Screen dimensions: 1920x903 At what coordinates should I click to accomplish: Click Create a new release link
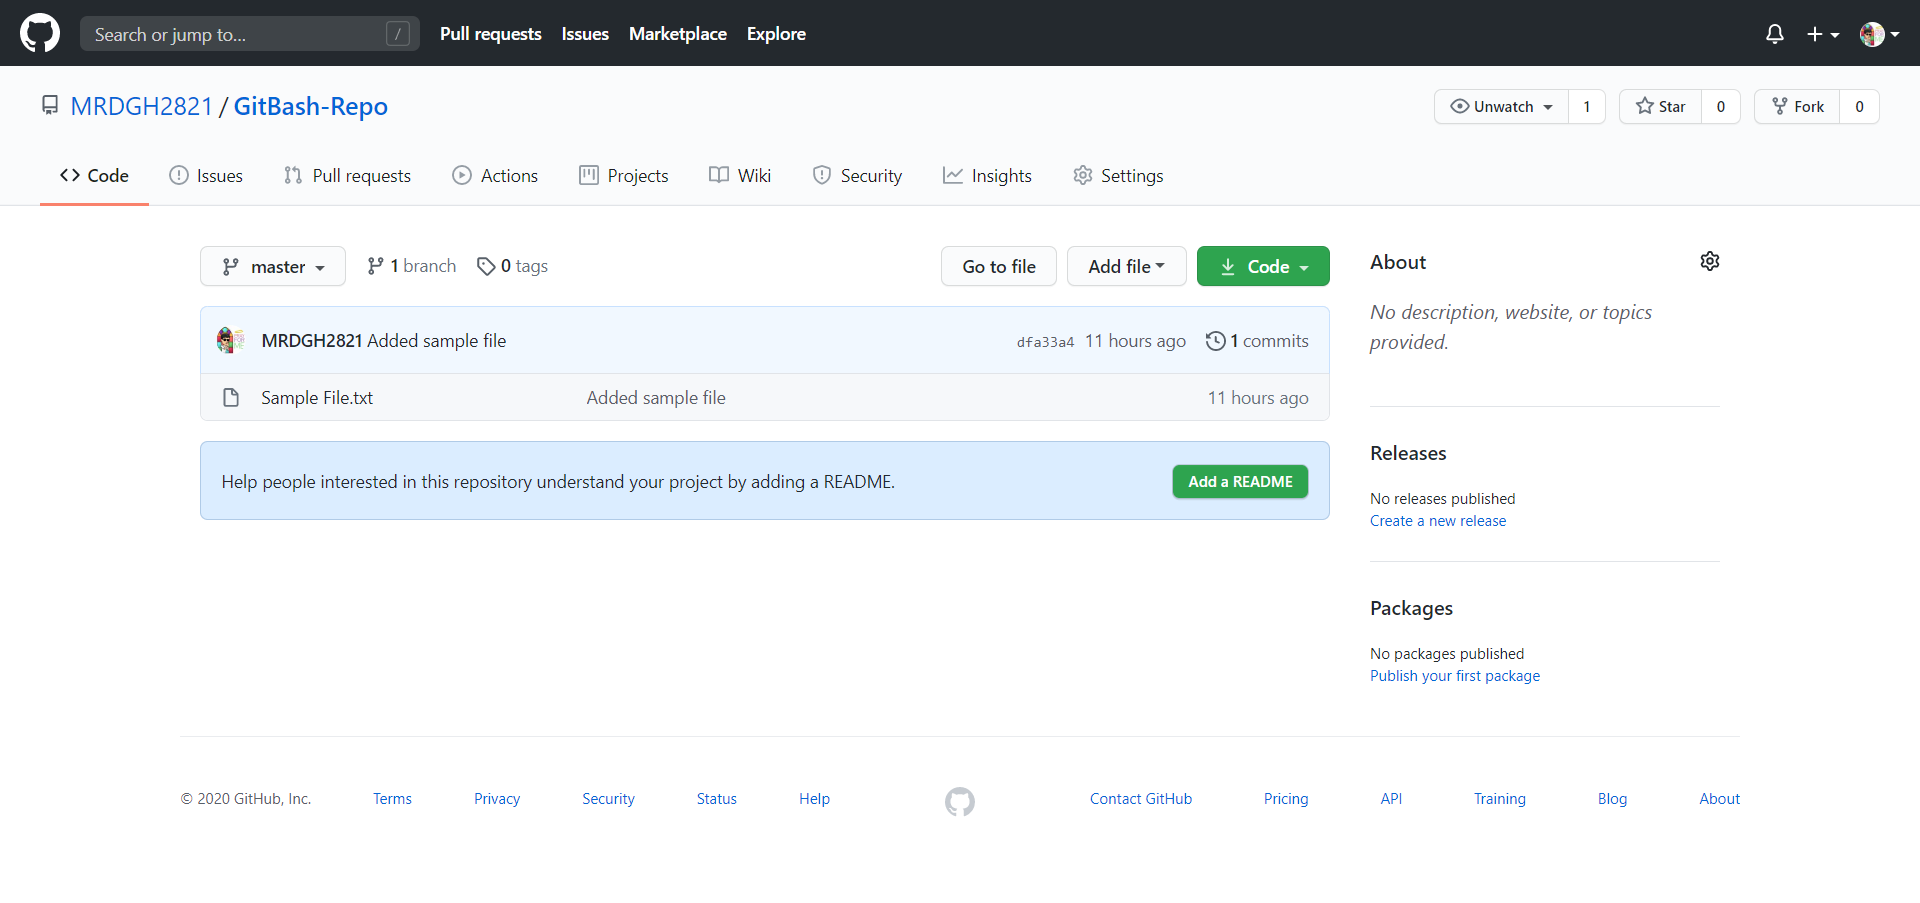(1438, 521)
